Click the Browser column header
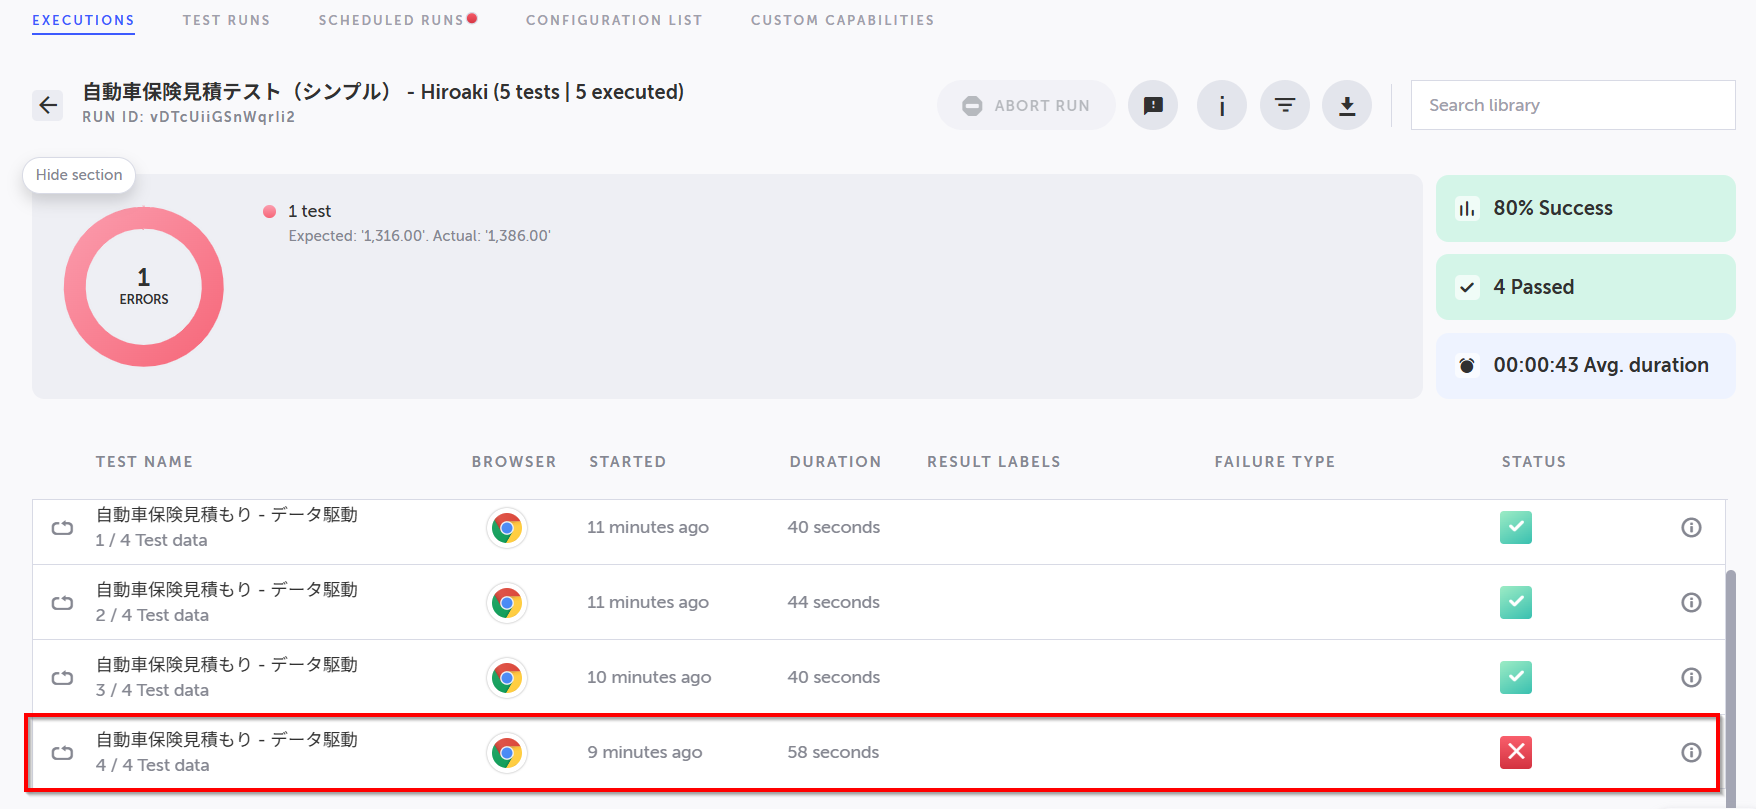 coord(514,462)
